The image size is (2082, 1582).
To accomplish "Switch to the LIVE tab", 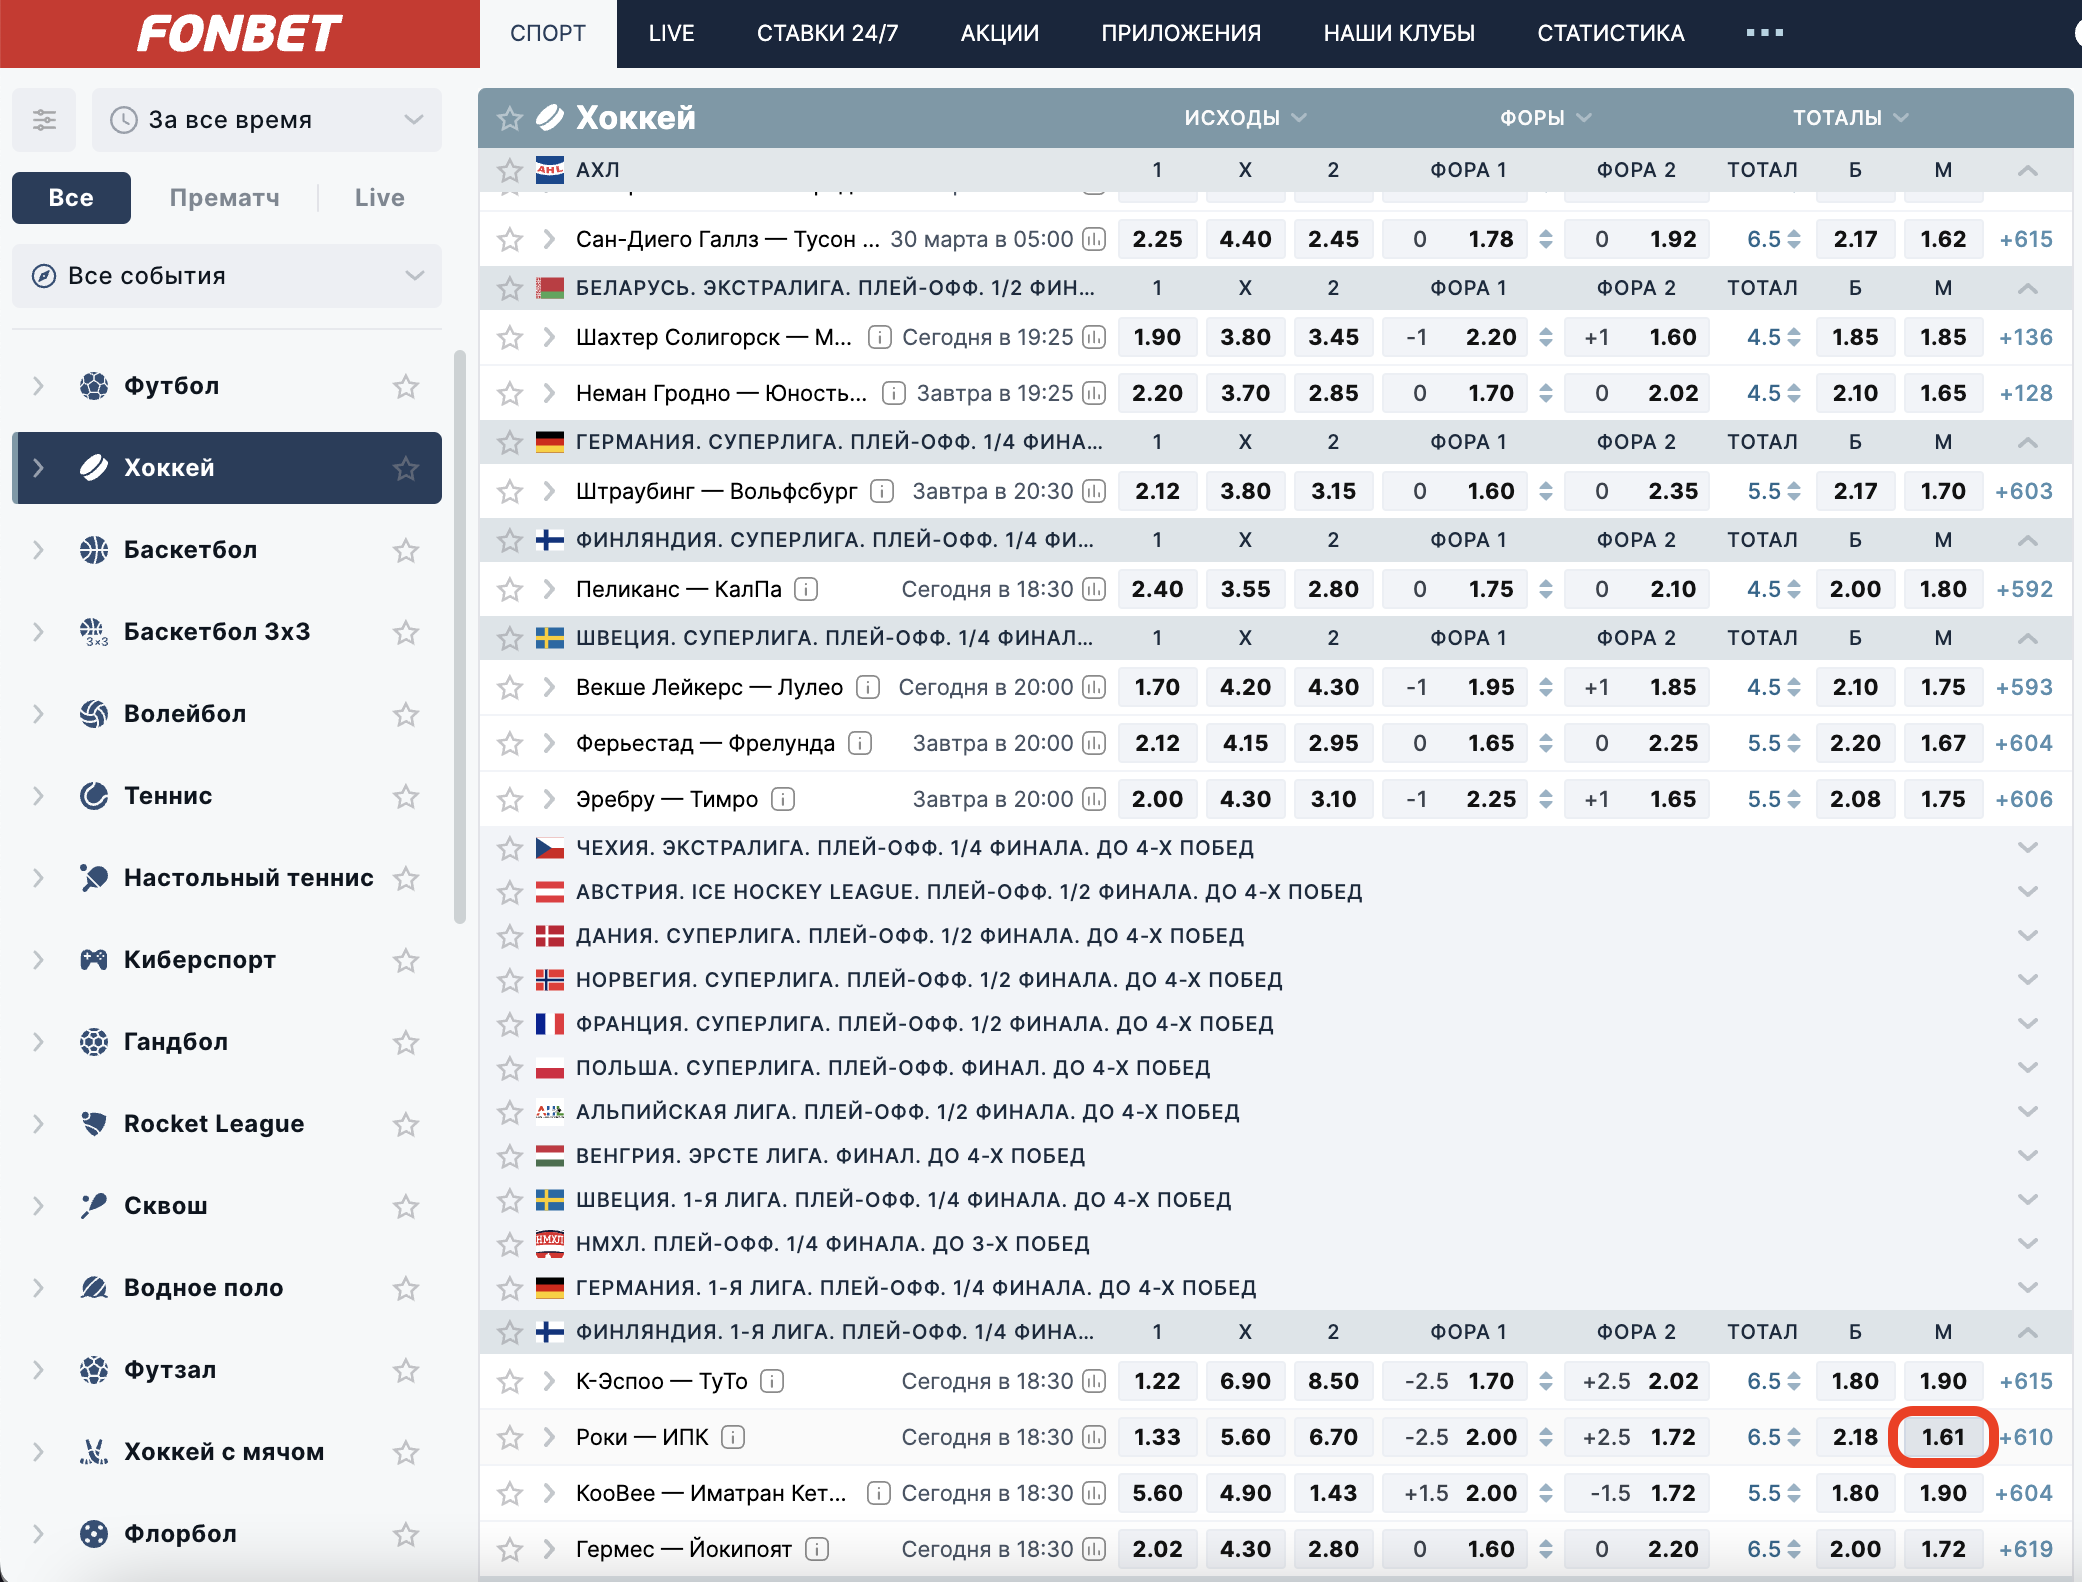I will point(671,34).
